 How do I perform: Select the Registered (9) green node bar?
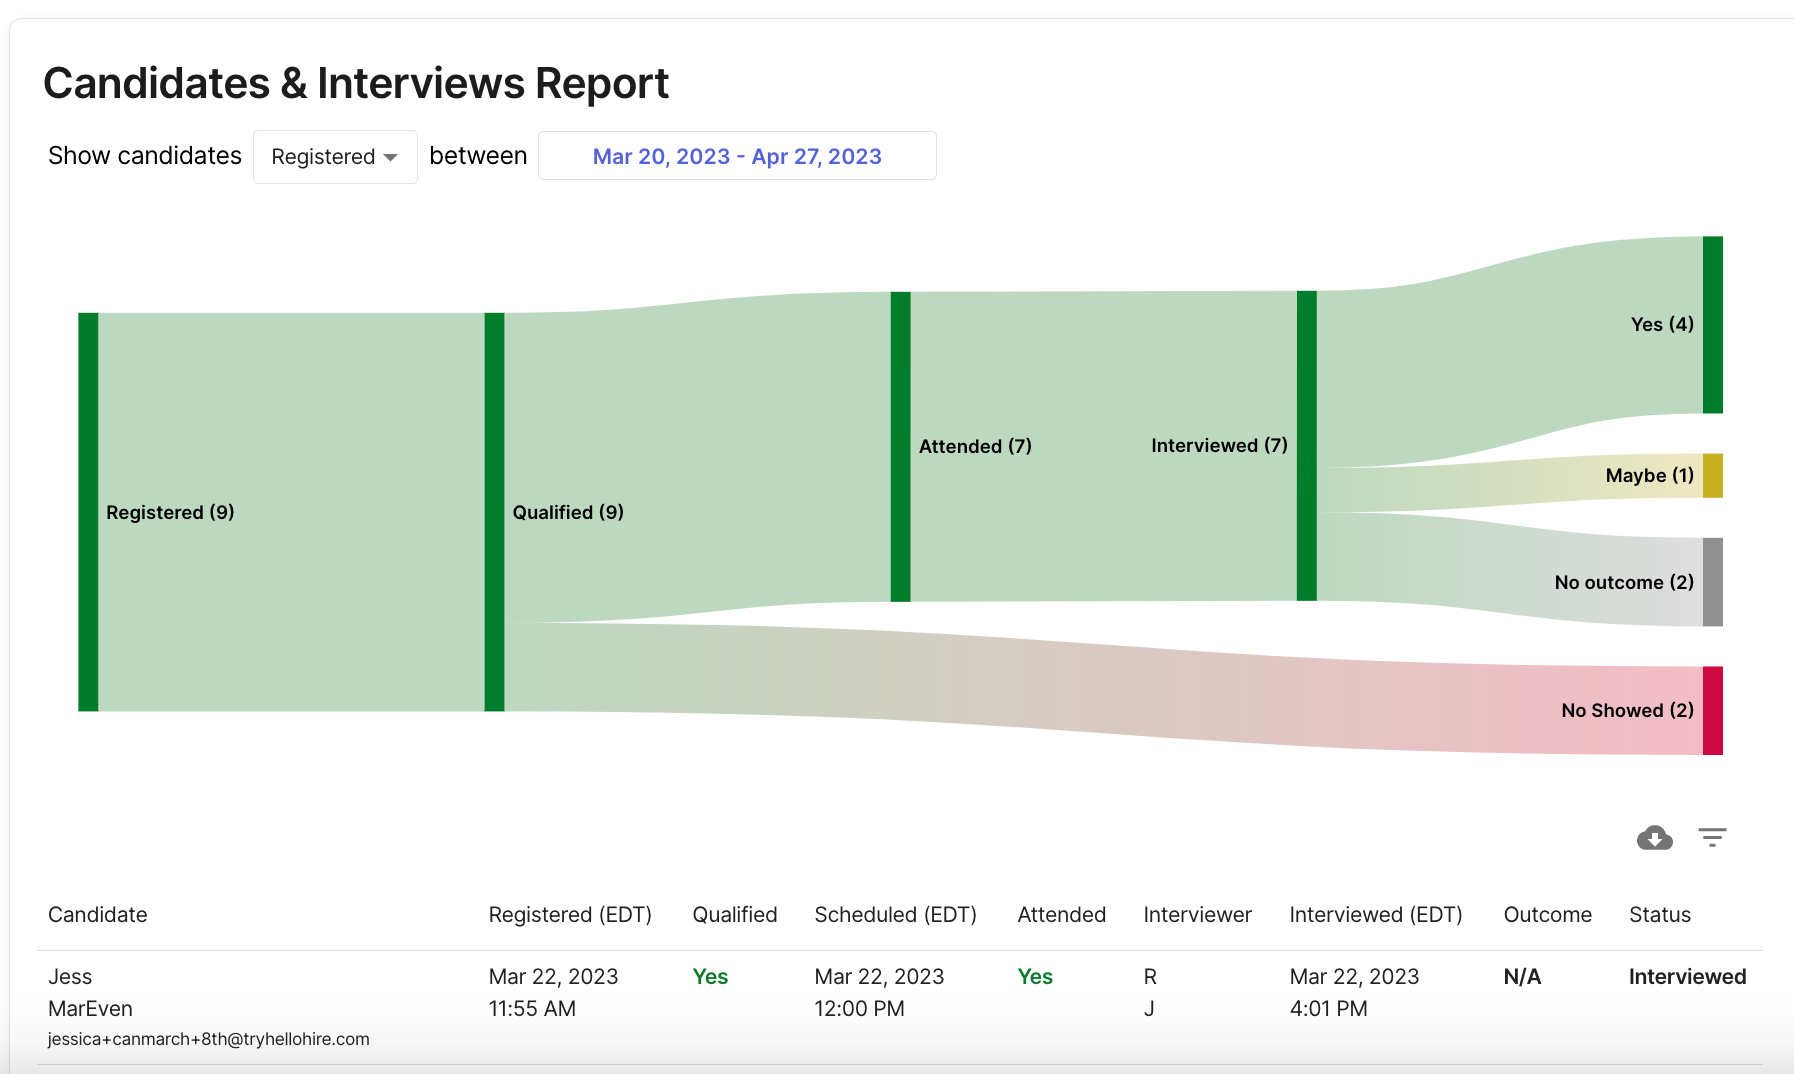click(x=88, y=512)
